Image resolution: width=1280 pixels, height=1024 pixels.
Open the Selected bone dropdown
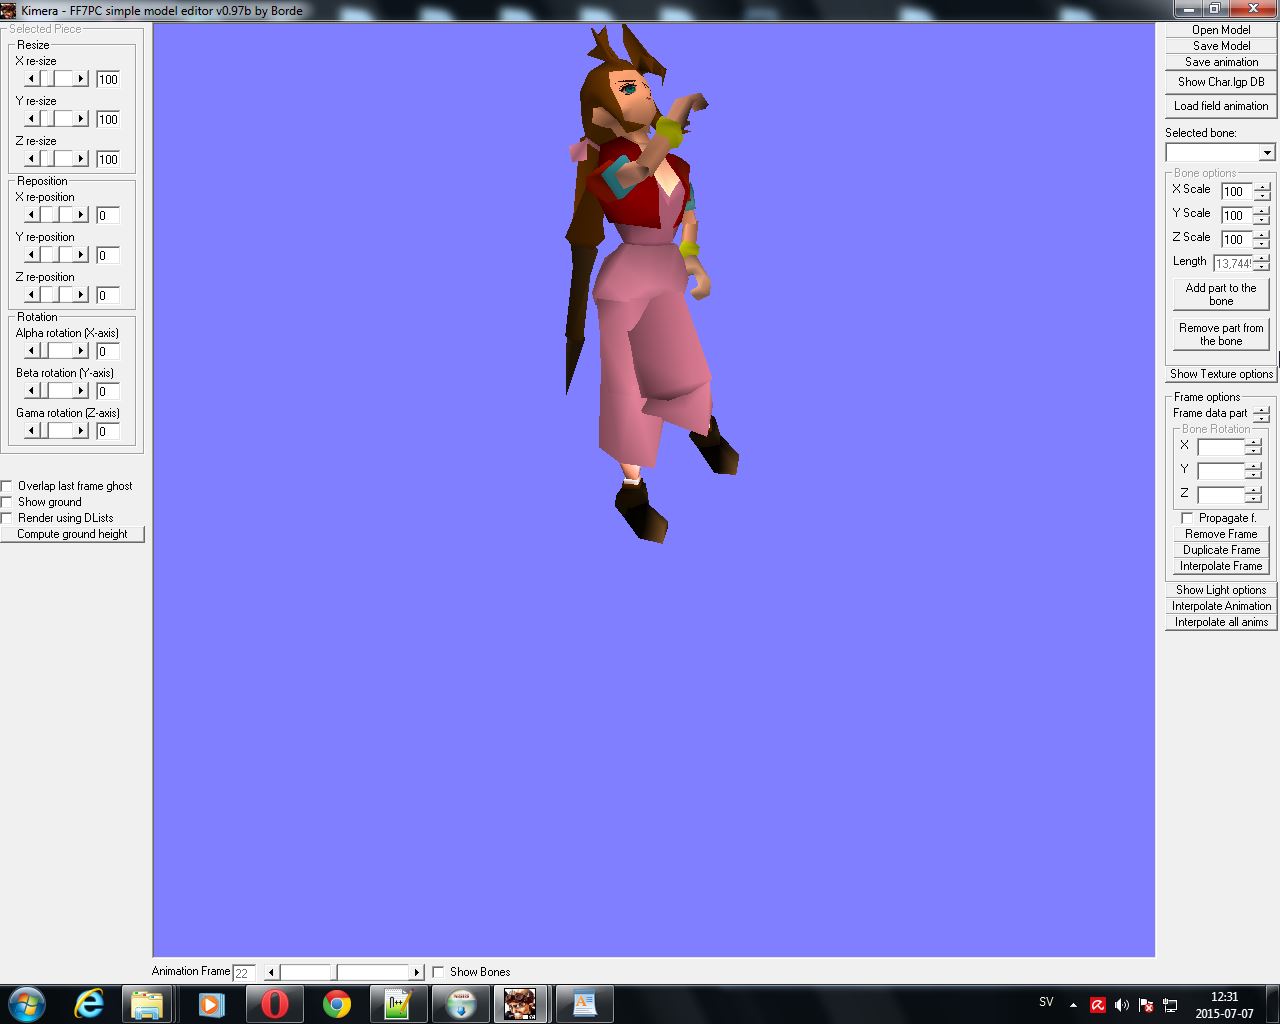(x=1267, y=153)
